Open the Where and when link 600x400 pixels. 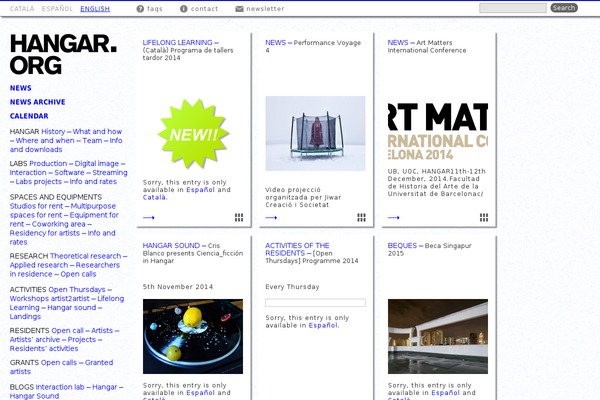coord(45,140)
